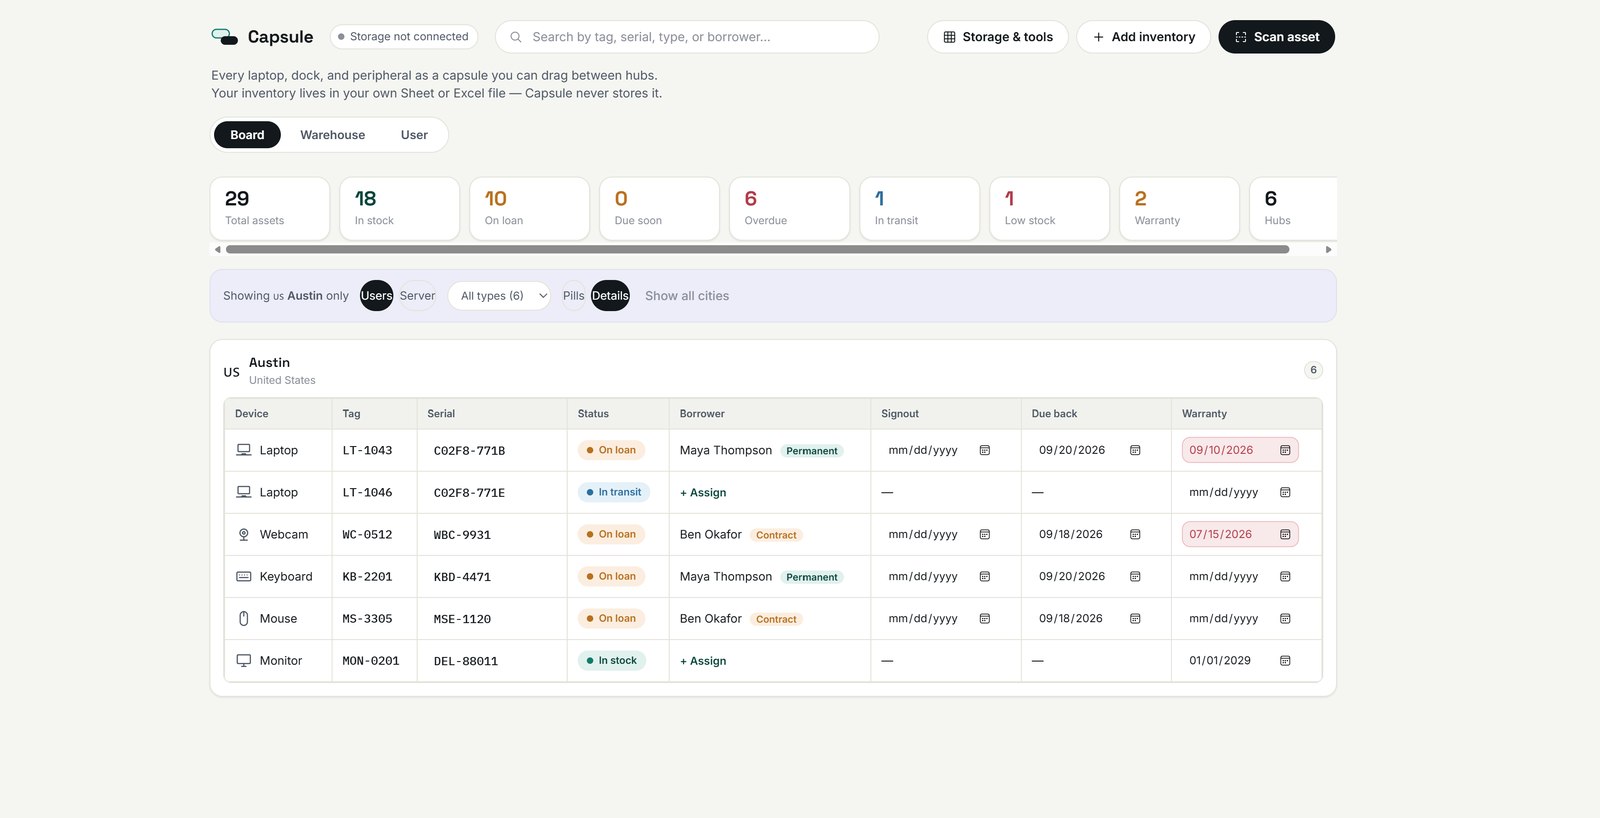The width and height of the screenshot is (1600, 818).
Task: Click the mouse device icon
Action: [243, 618]
